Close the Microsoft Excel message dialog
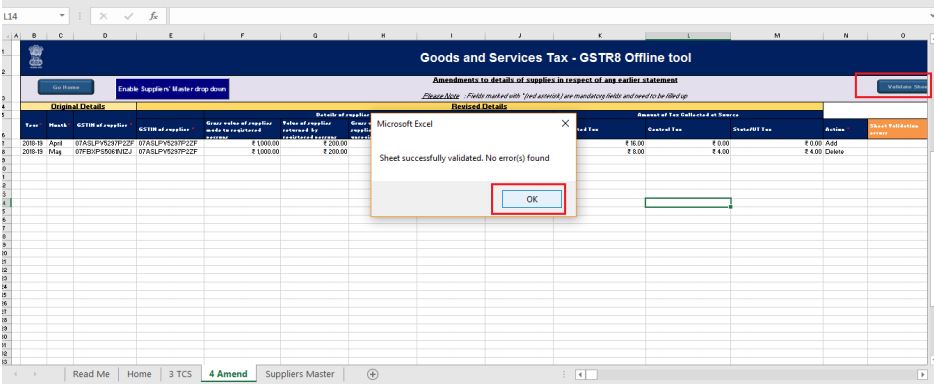Viewport: 934px width, 384px height. (565, 124)
